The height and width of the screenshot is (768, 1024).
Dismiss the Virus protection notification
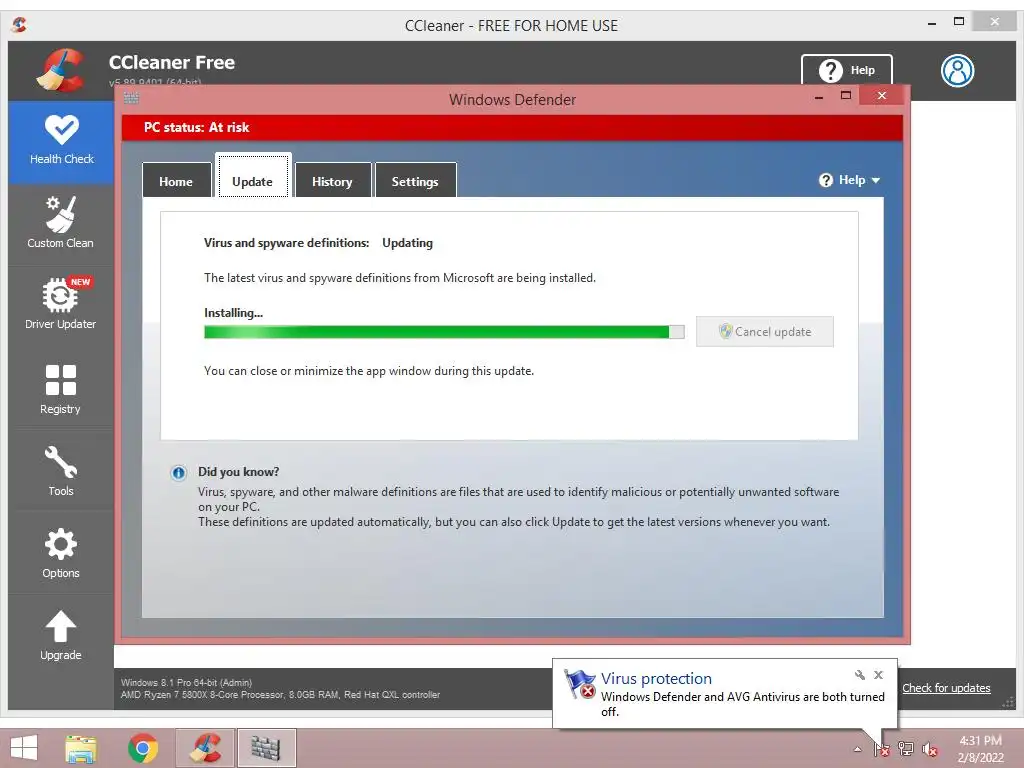click(x=878, y=675)
